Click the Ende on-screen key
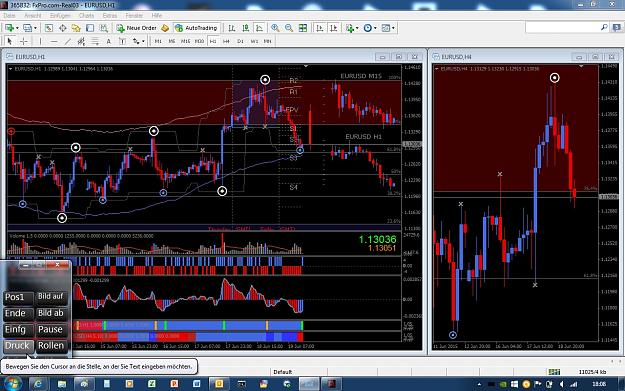This screenshot has width=625, height=391. tap(18, 314)
